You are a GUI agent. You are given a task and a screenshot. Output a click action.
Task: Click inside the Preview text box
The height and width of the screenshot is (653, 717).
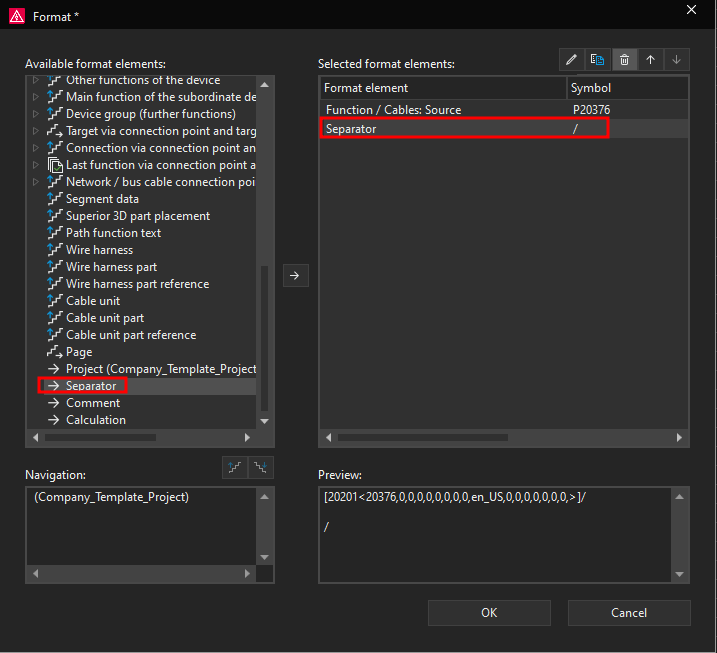[x=495, y=535]
